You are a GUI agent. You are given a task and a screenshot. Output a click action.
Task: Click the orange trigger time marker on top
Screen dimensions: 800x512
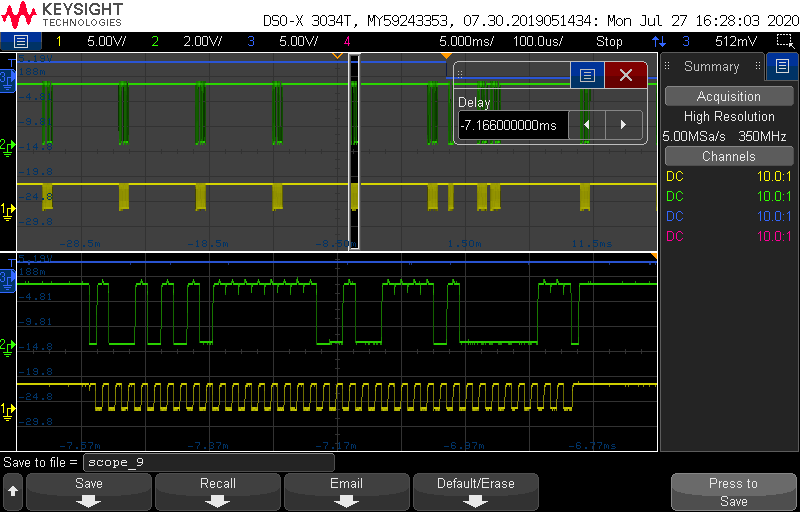(446, 55)
